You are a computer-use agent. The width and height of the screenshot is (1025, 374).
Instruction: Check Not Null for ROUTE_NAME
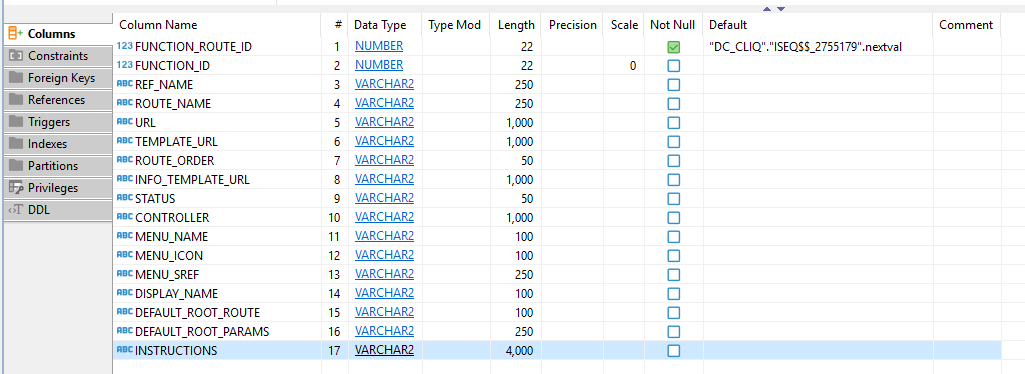[x=673, y=104]
